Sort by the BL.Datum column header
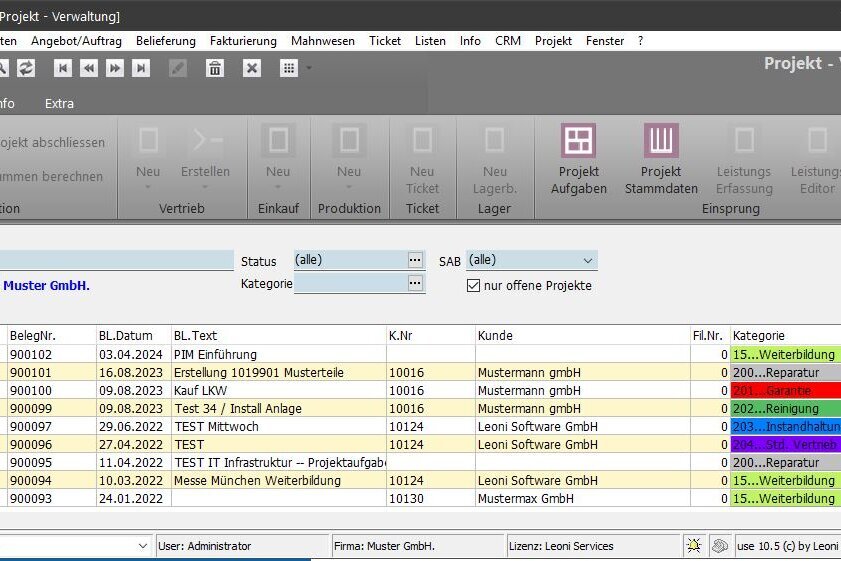This screenshot has width=841, height=561. tap(125, 336)
